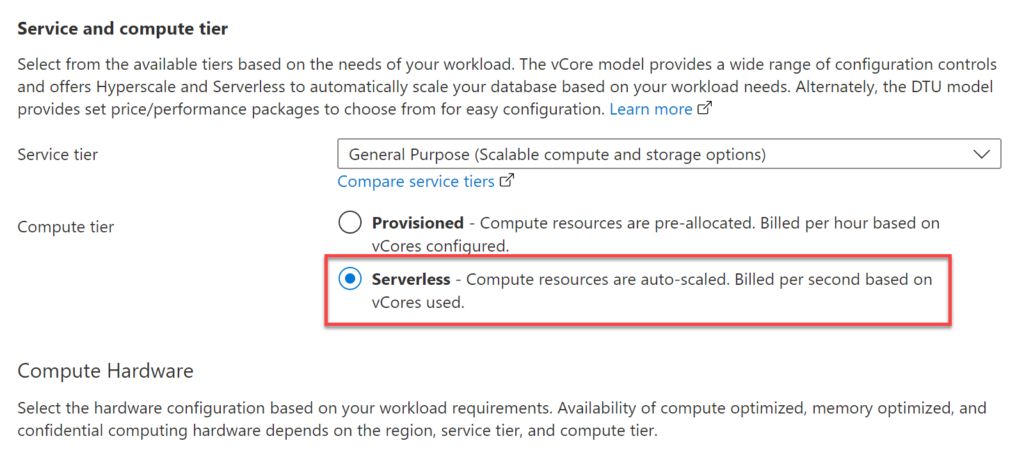Click the Service tier field label

pyautogui.click(x=58, y=155)
